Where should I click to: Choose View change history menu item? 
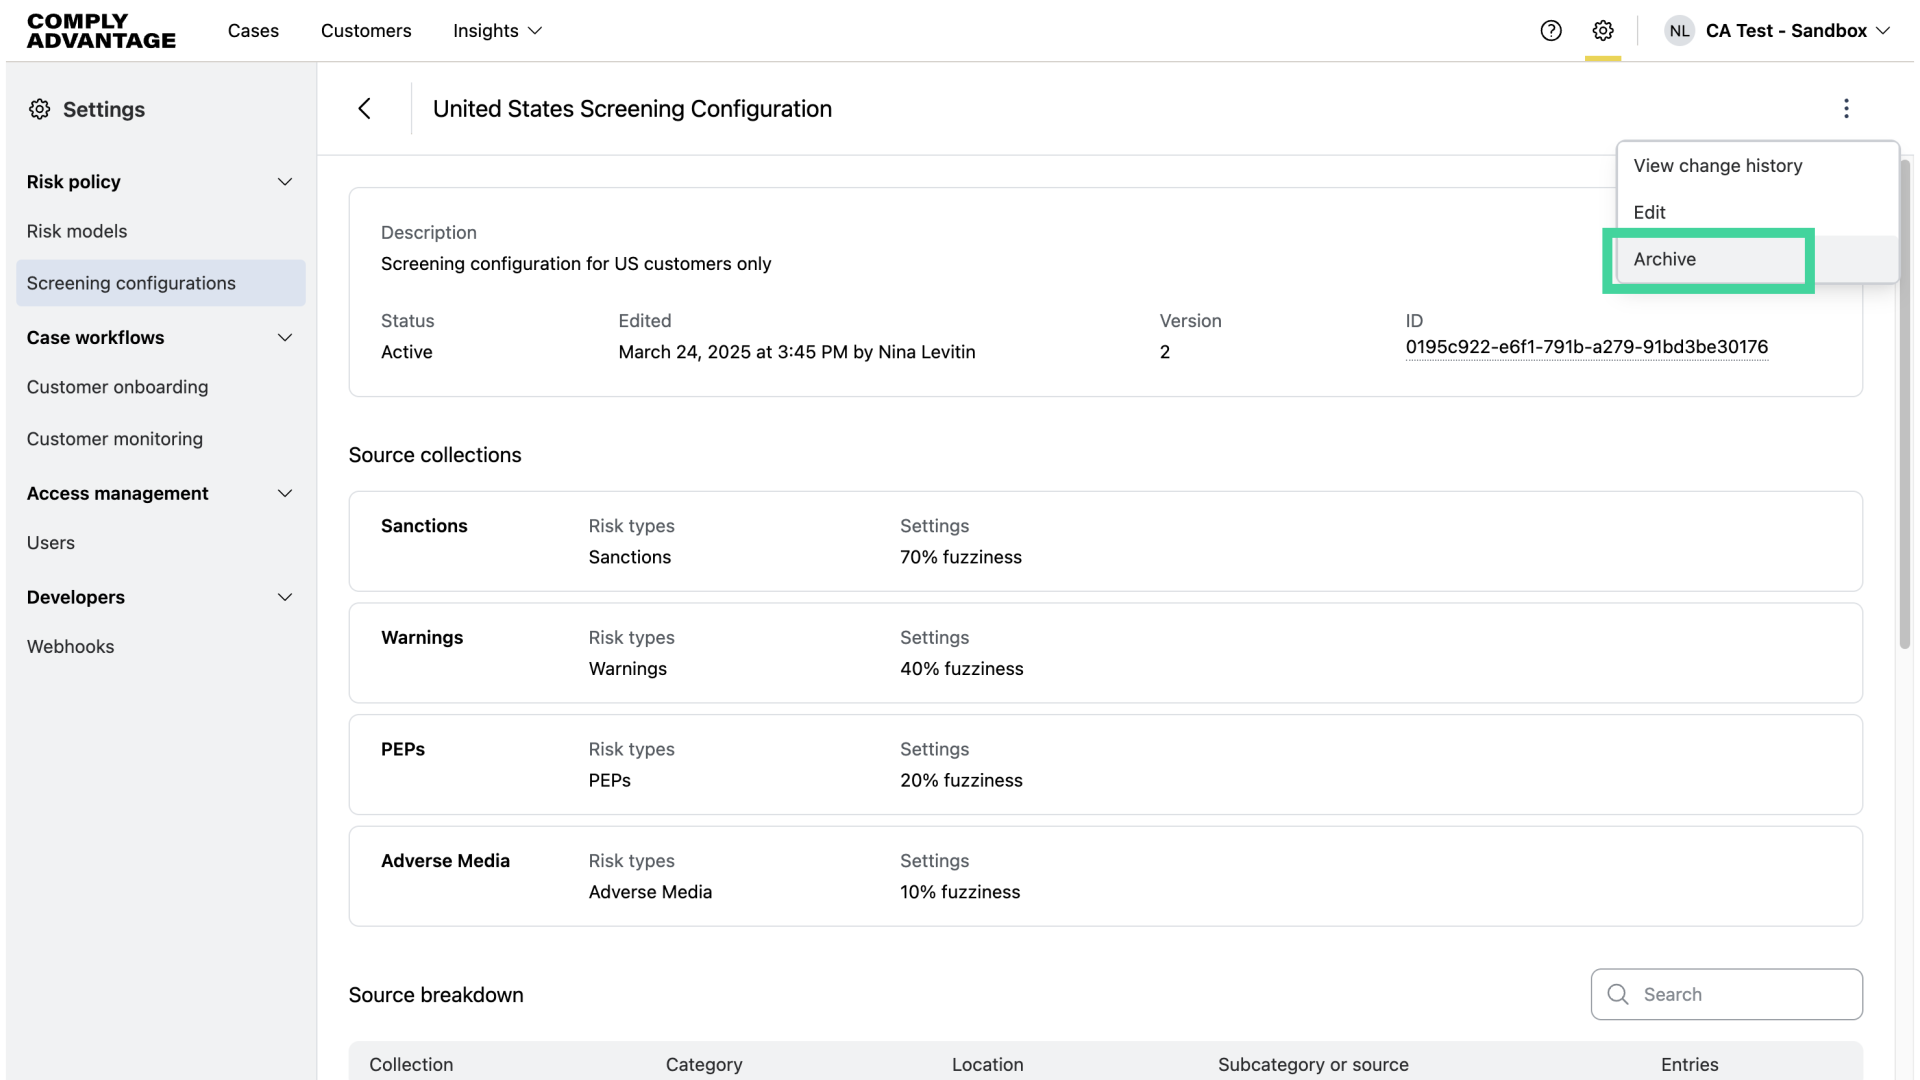pos(1717,166)
